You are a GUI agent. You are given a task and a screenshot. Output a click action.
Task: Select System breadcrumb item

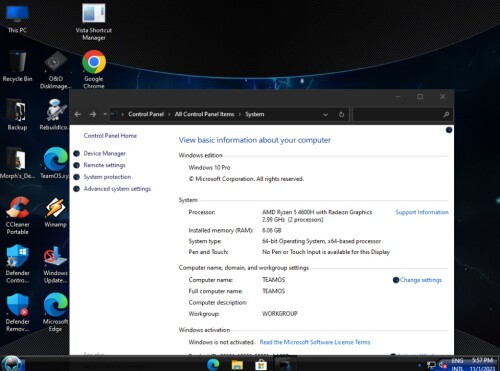tap(255, 114)
